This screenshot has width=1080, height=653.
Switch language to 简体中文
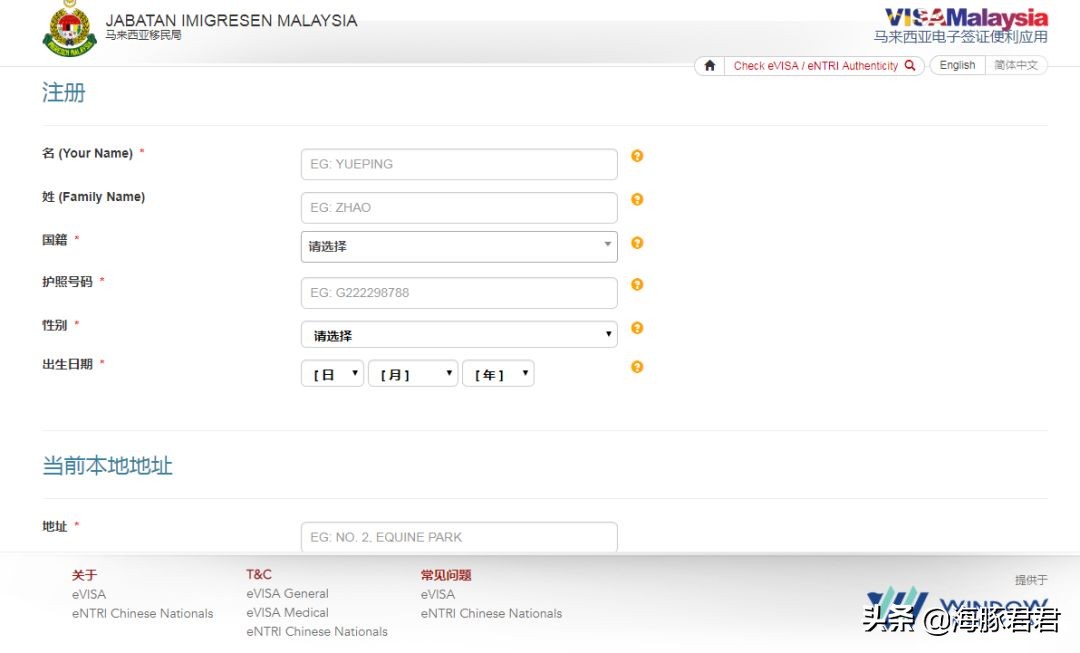1016,64
